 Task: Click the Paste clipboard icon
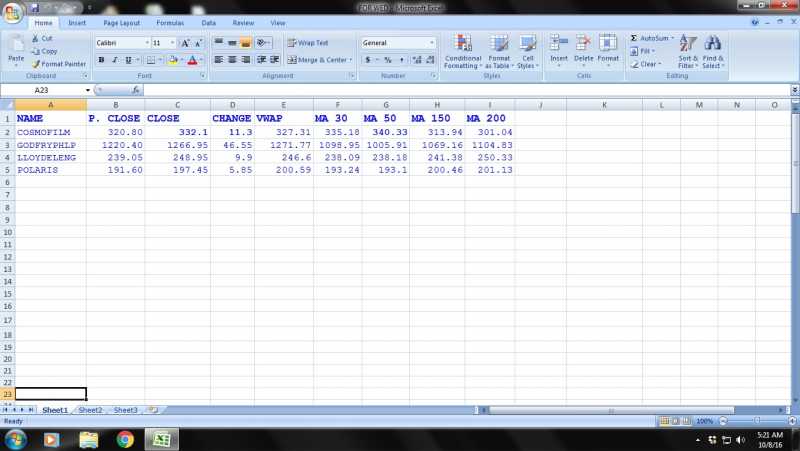pyautogui.click(x=16, y=45)
